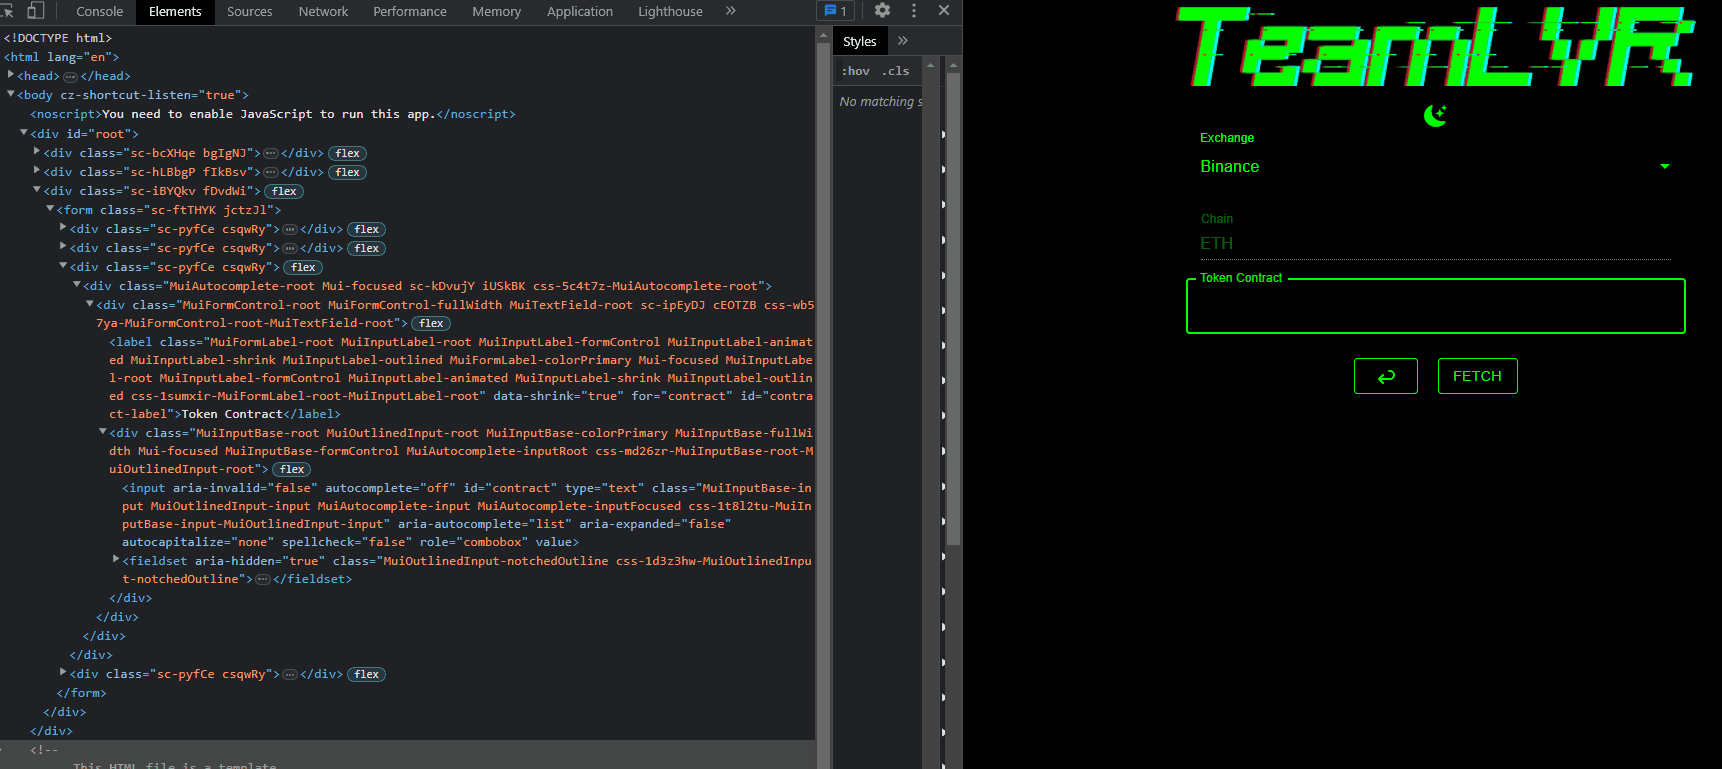Collapse the form sc-ftTHYK element
The width and height of the screenshot is (1722, 769).
click(50, 210)
